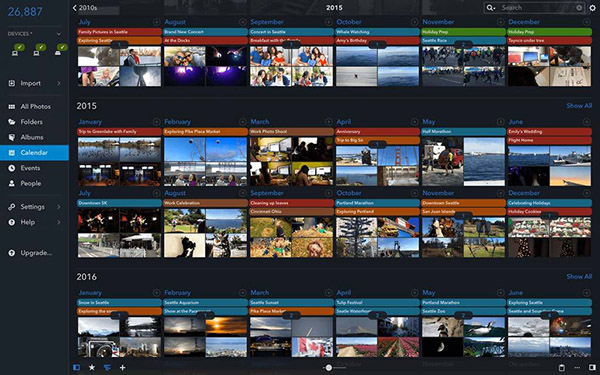This screenshot has height=375, width=600.
Task: Open All Photos view
Action: pyautogui.click(x=34, y=106)
